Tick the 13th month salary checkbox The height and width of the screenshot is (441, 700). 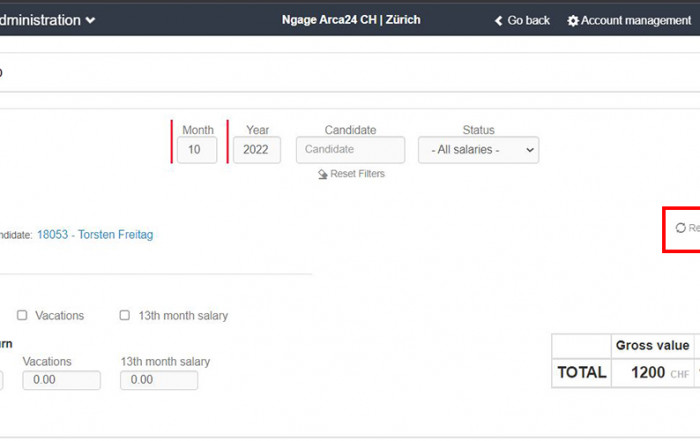125,315
